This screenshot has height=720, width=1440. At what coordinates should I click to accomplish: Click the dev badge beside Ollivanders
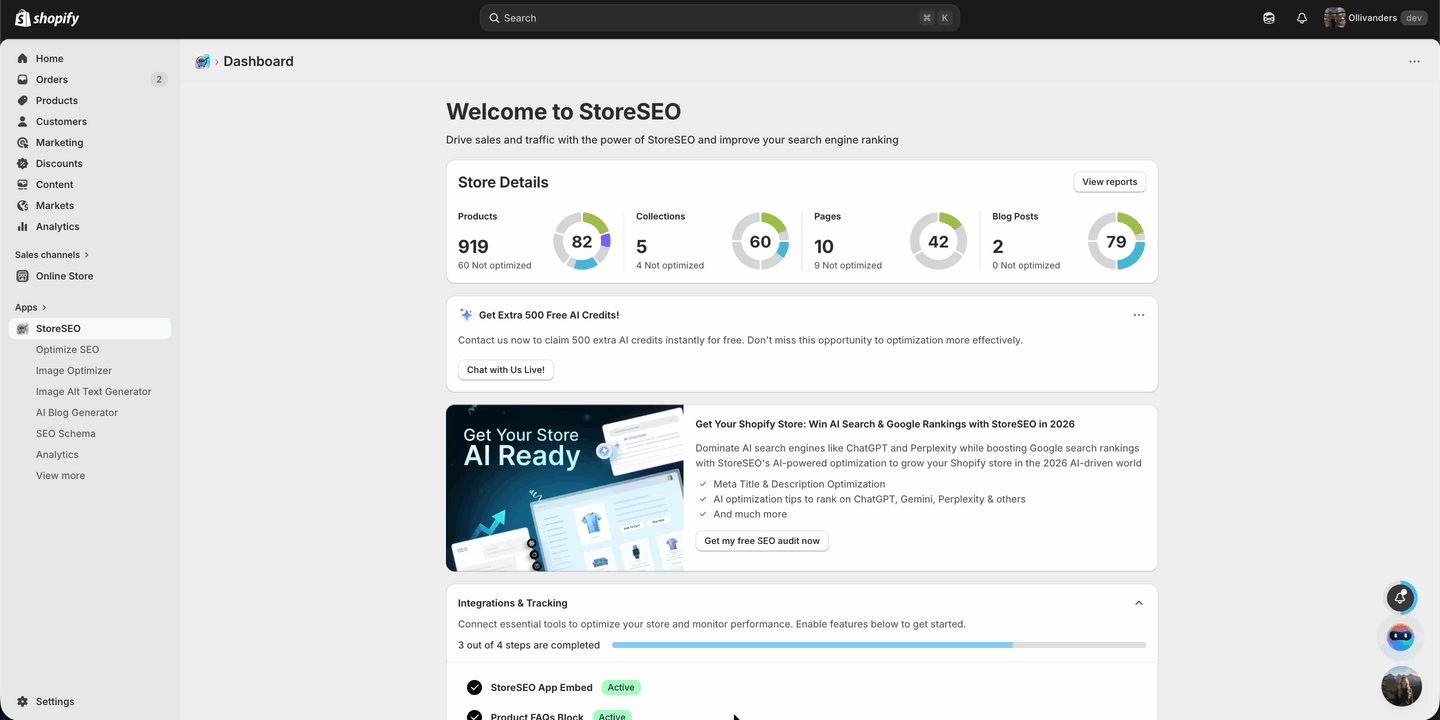coord(1413,18)
